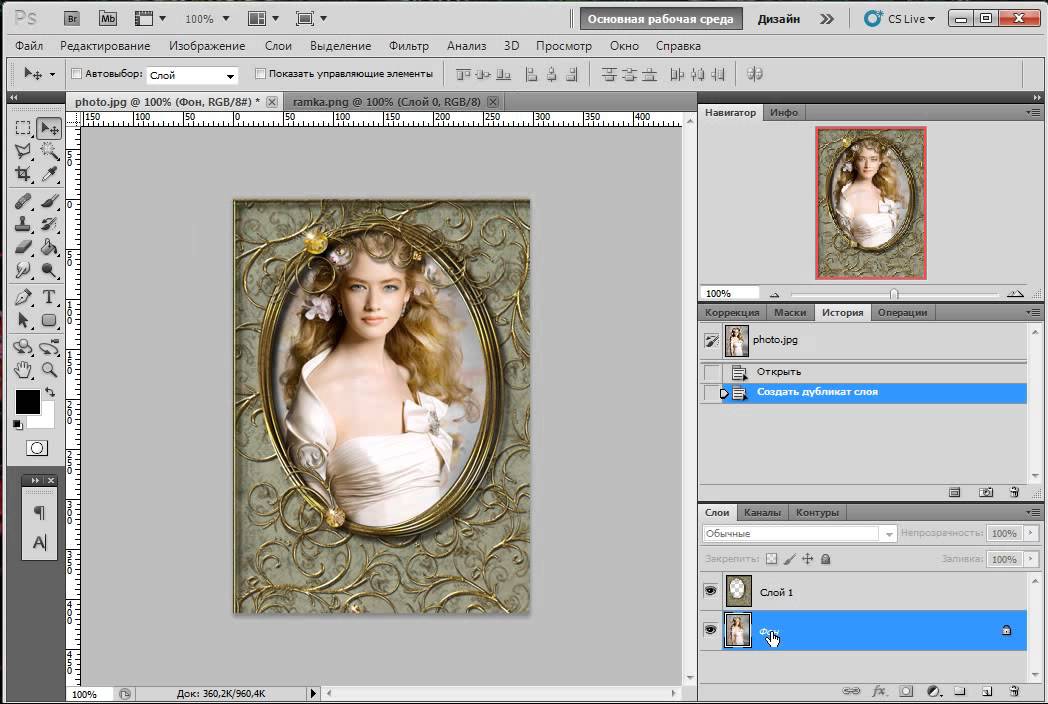
Task: Click the black foreground color swatch
Action: (27, 402)
